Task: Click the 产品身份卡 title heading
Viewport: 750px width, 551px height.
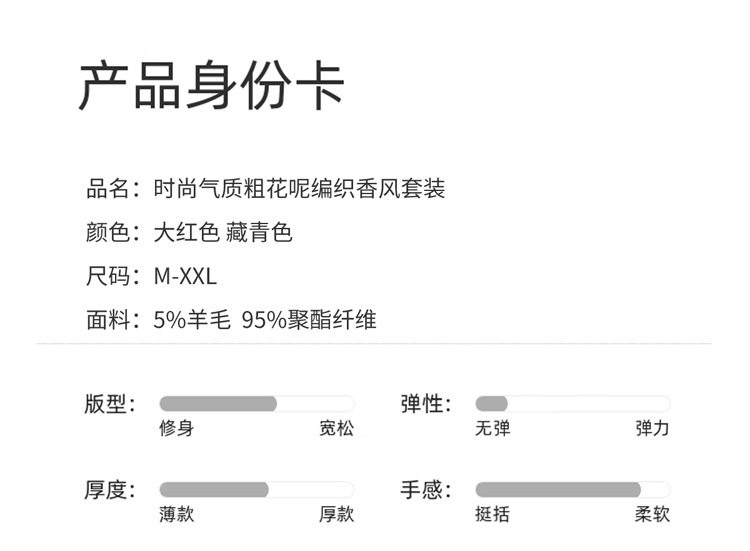Action: pyautogui.click(x=211, y=87)
